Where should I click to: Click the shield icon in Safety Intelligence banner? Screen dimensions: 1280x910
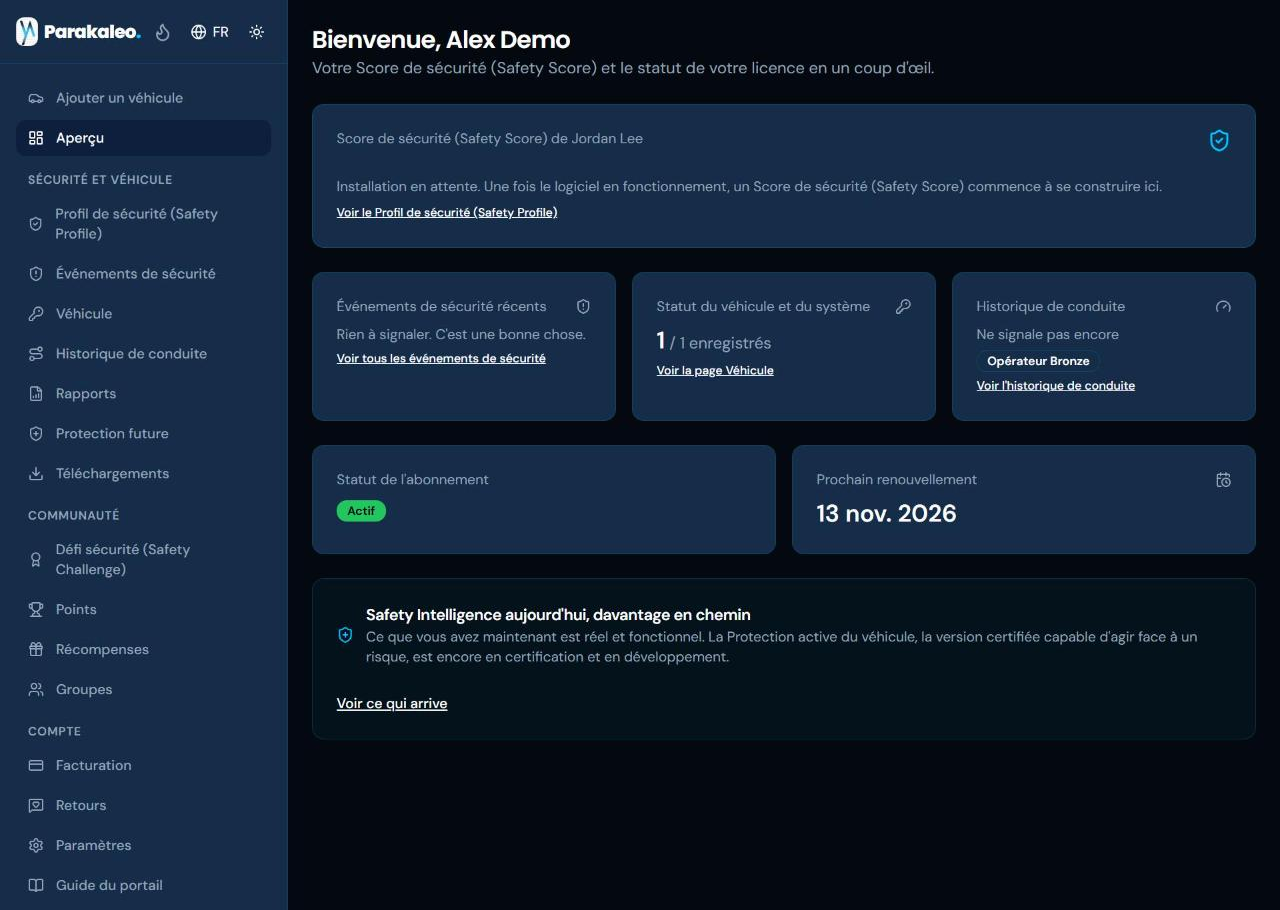[x=345, y=635]
